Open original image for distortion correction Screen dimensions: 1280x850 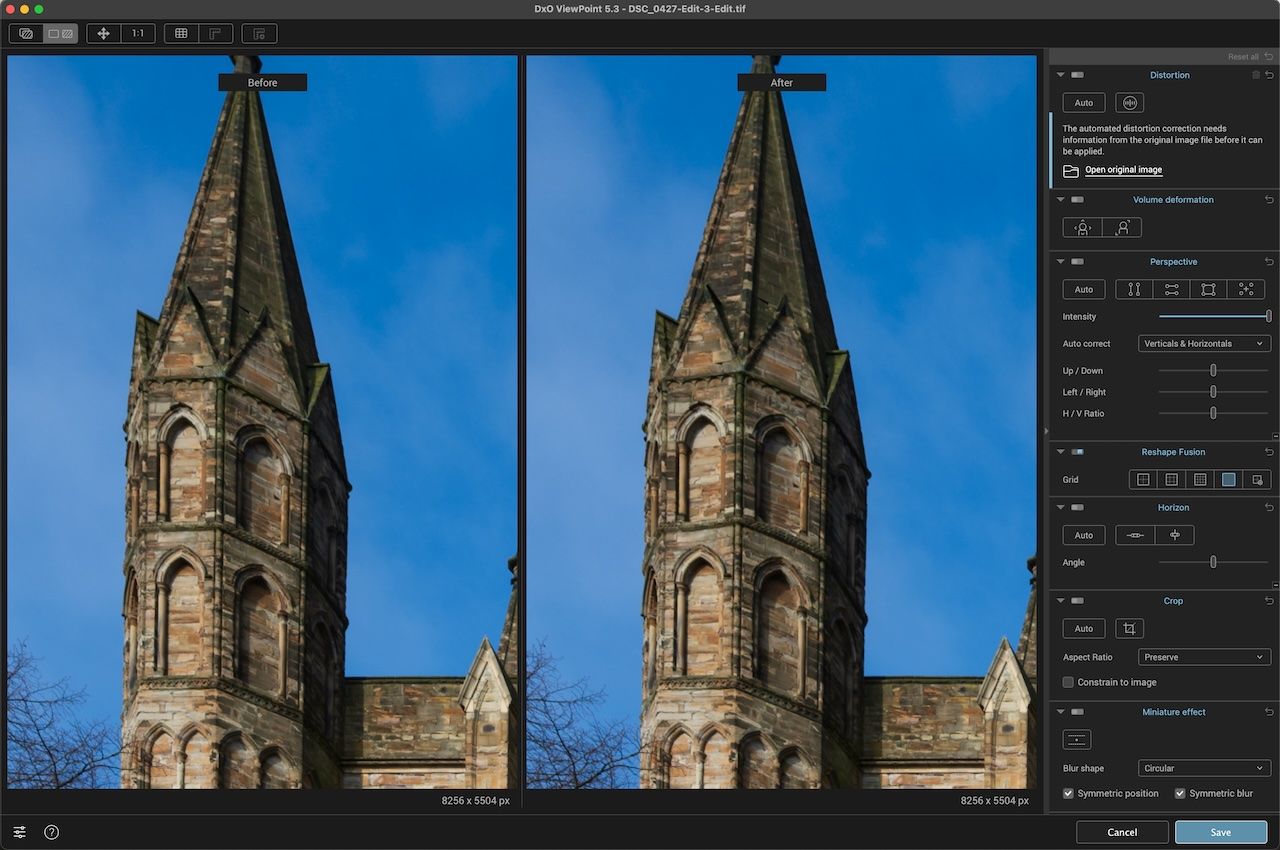point(1123,169)
